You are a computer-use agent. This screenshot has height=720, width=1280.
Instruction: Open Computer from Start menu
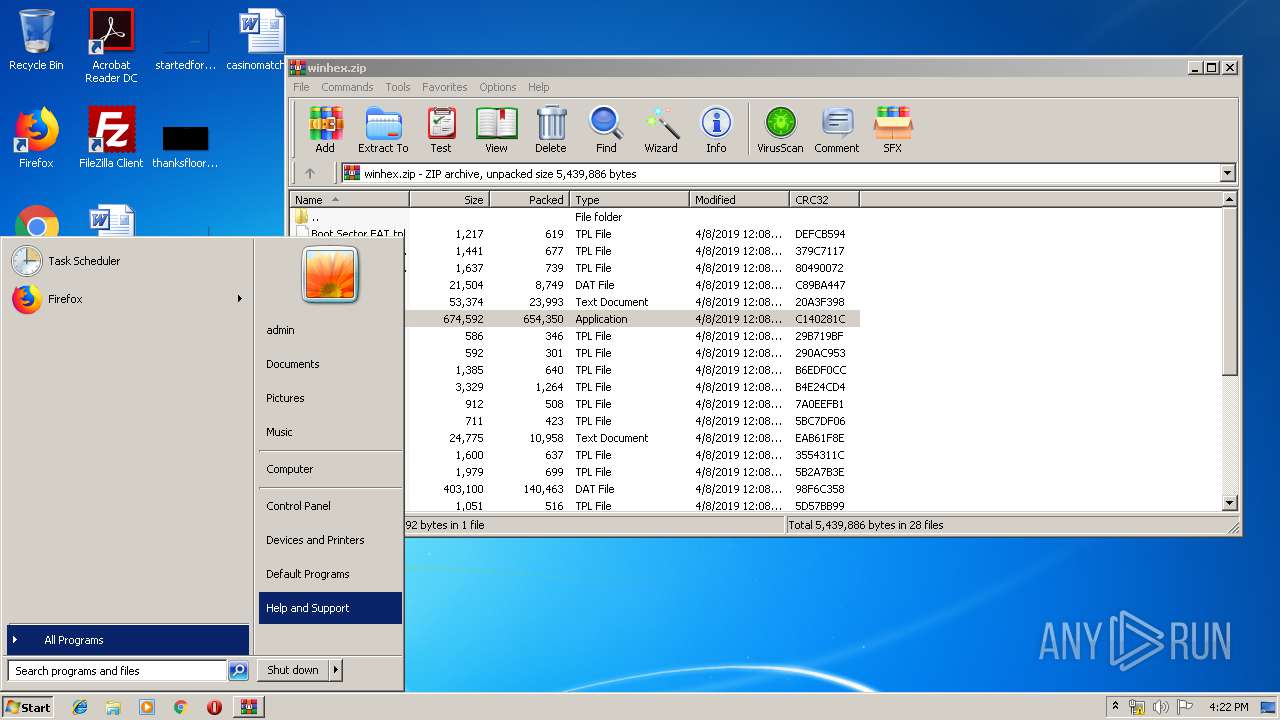[x=330, y=469]
